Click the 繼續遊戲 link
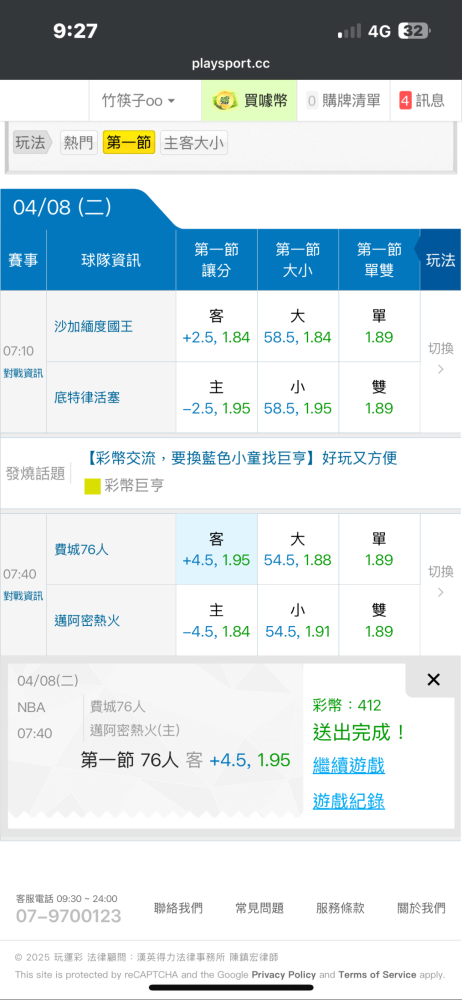 click(x=348, y=765)
